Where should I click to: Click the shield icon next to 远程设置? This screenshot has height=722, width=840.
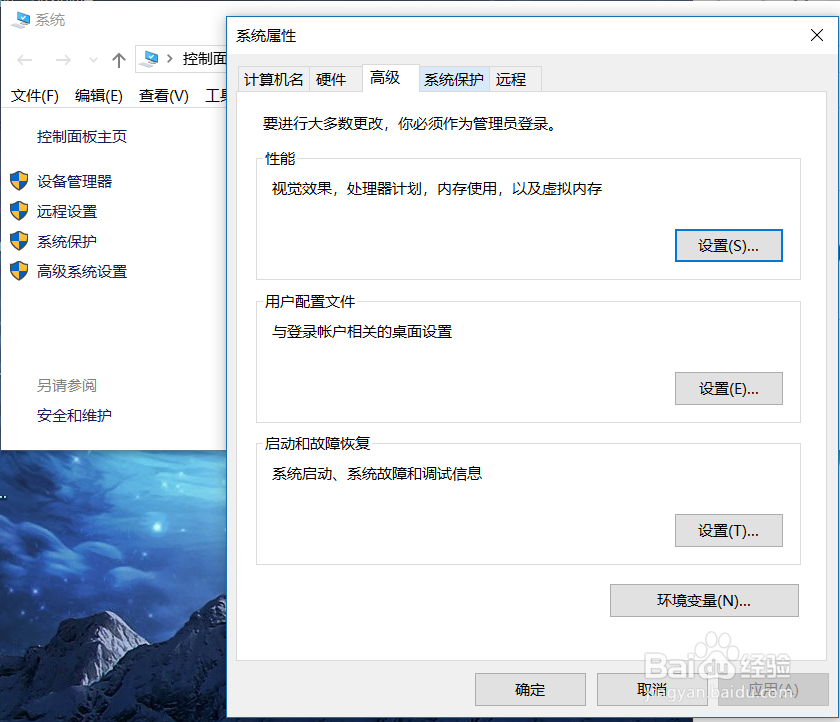(x=18, y=211)
